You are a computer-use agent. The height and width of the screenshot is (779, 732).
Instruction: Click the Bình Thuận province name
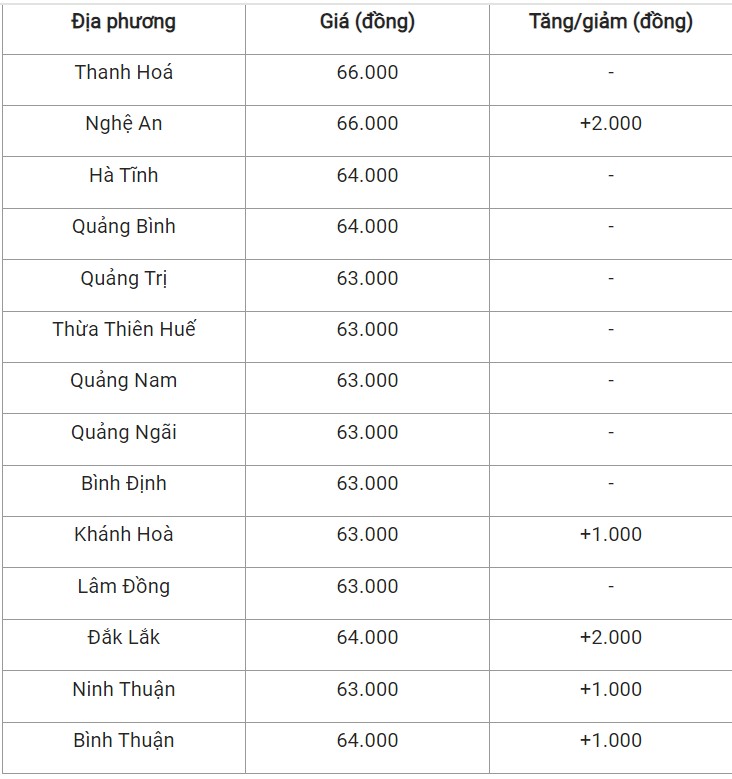[123, 741]
